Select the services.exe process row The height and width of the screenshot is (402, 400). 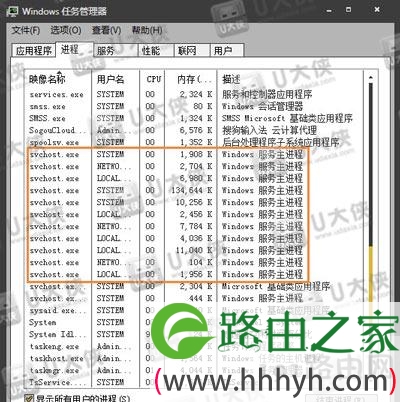pyautogui.click(x=193, y=94)
